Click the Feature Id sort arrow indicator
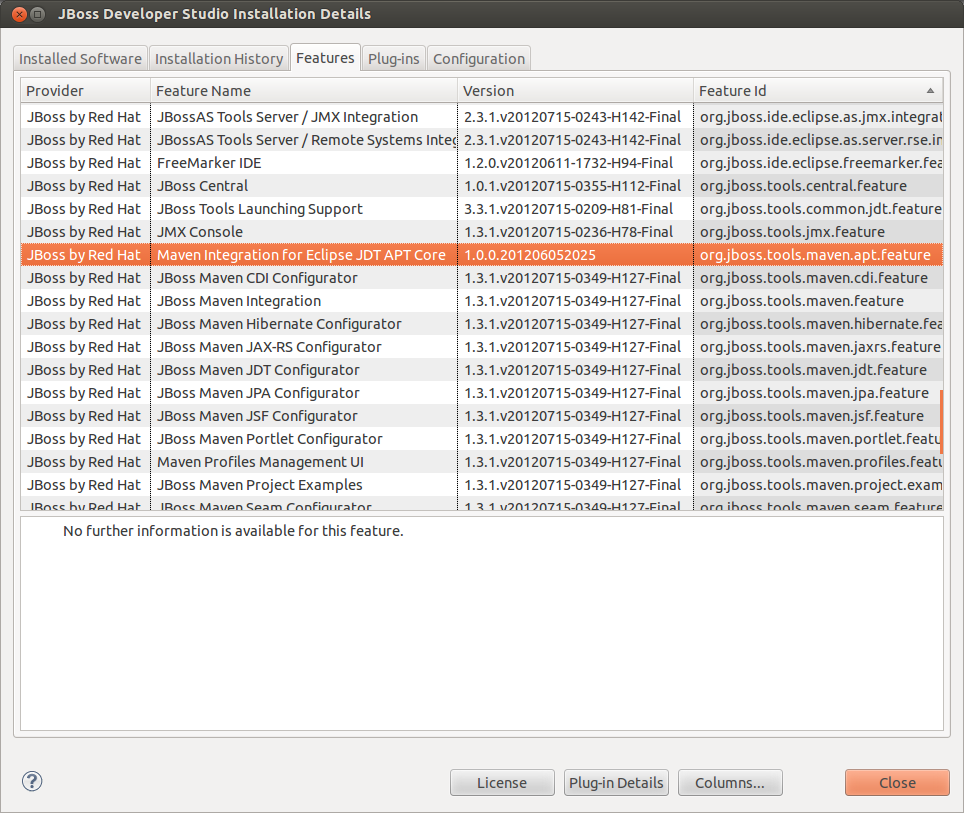 [930, 90]
